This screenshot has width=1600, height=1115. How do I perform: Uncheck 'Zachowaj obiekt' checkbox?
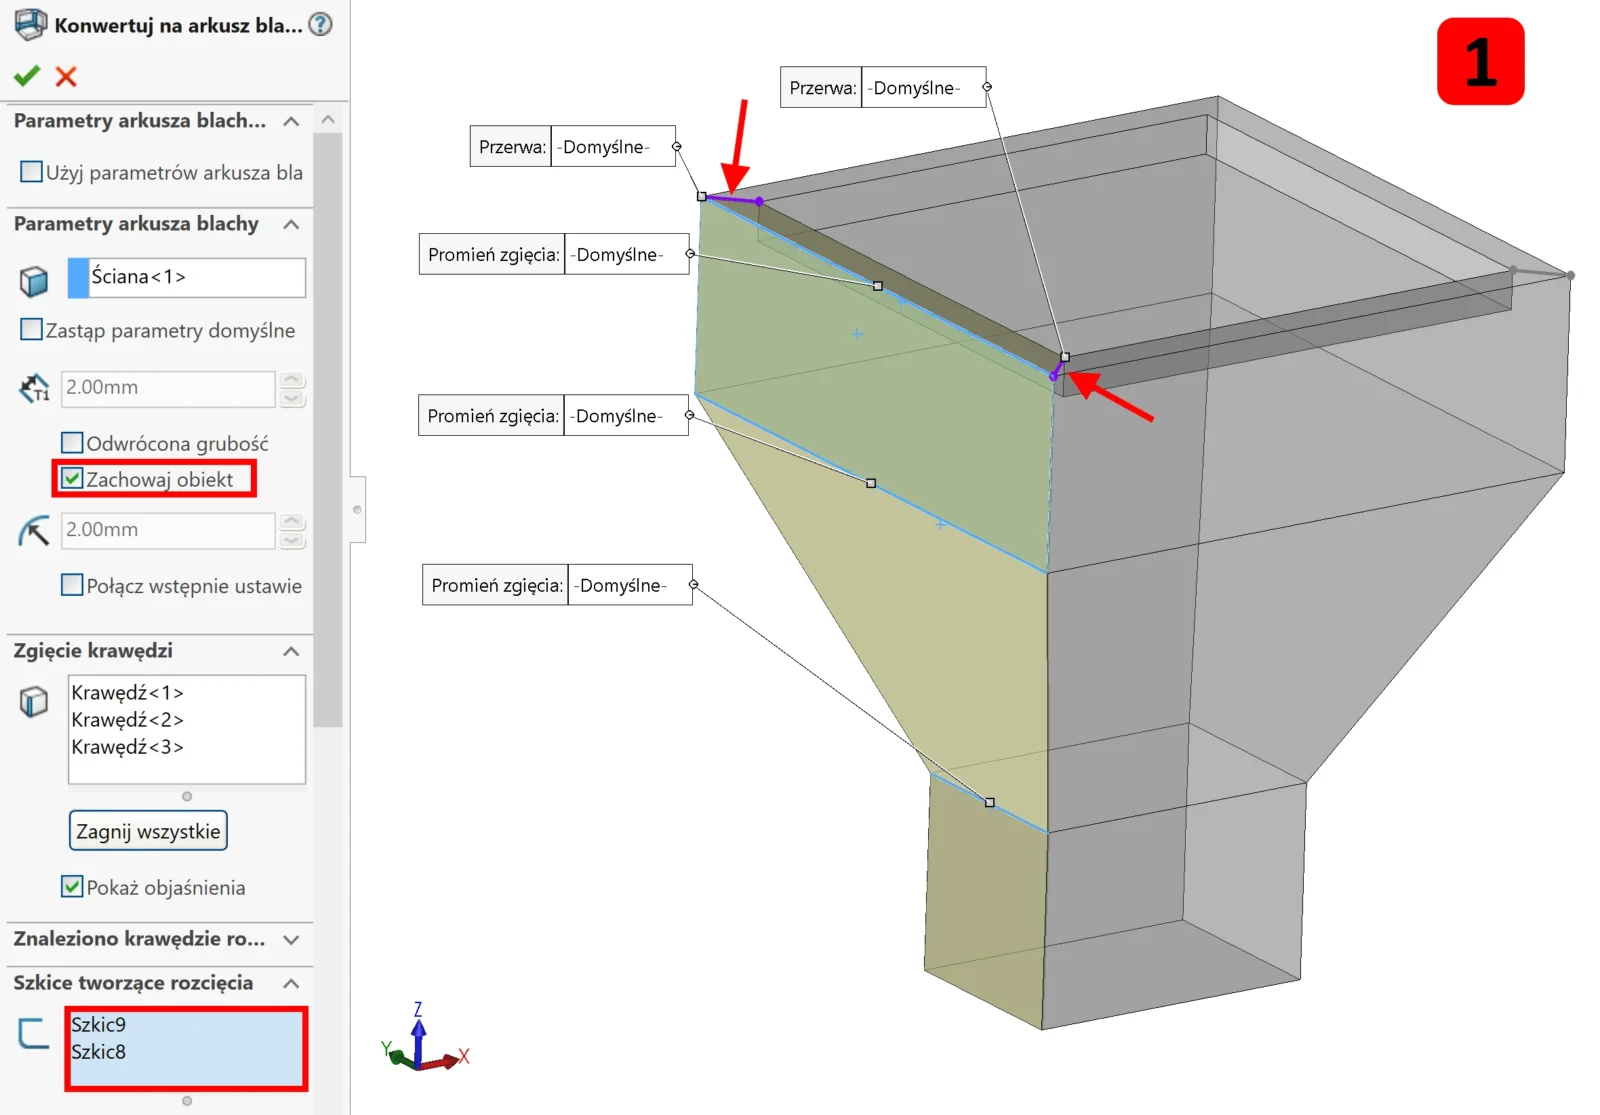(x=72, y=478)
